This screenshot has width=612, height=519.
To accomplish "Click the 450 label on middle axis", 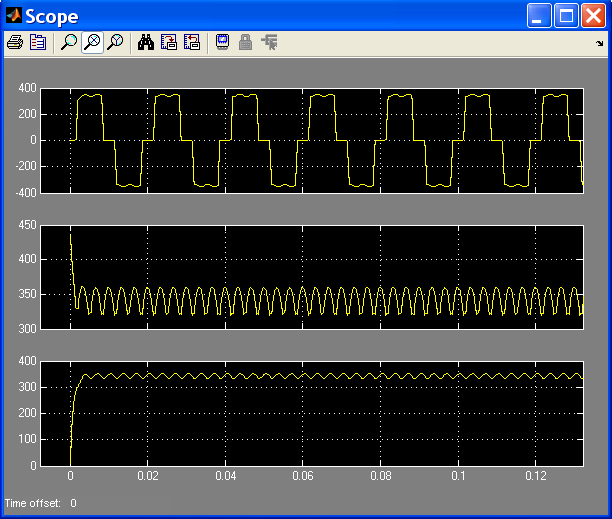I will [27, 225].
